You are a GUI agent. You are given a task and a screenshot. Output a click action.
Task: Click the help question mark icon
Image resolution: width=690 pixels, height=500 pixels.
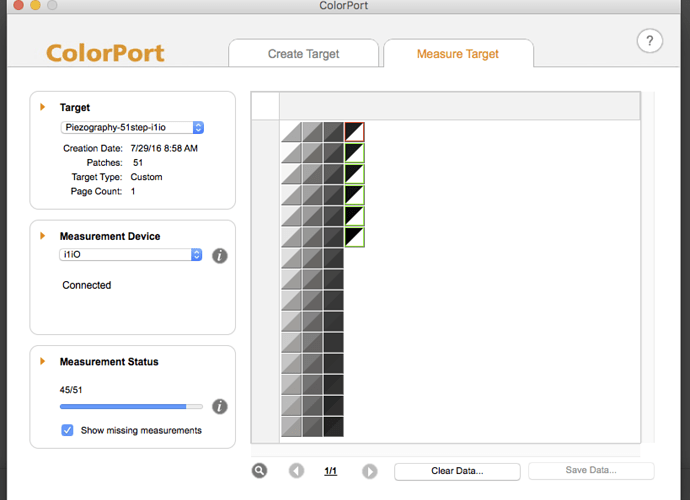tap(650, 41)
